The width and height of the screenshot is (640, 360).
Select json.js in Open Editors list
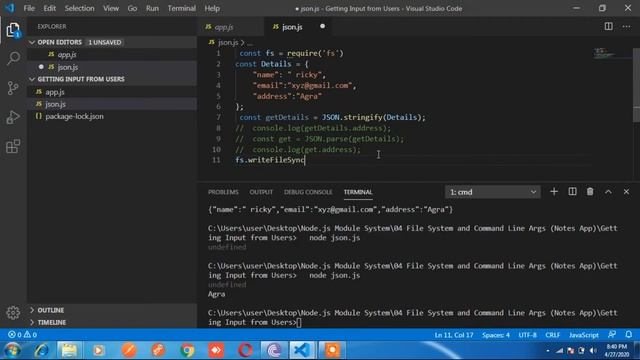coord(112,67)
